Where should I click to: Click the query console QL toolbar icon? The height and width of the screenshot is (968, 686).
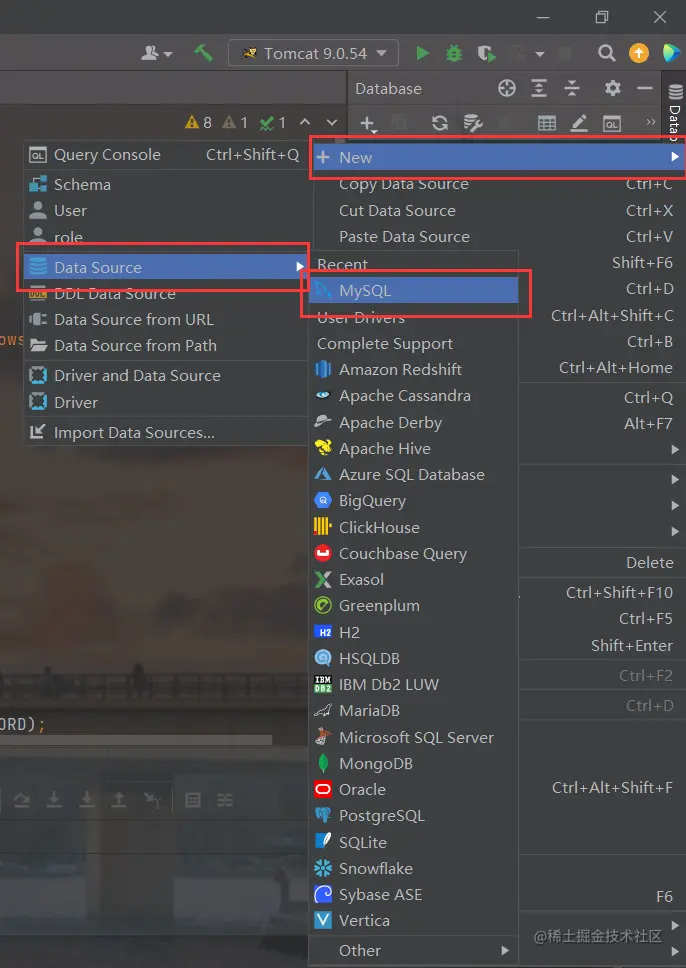coord(612,123)
